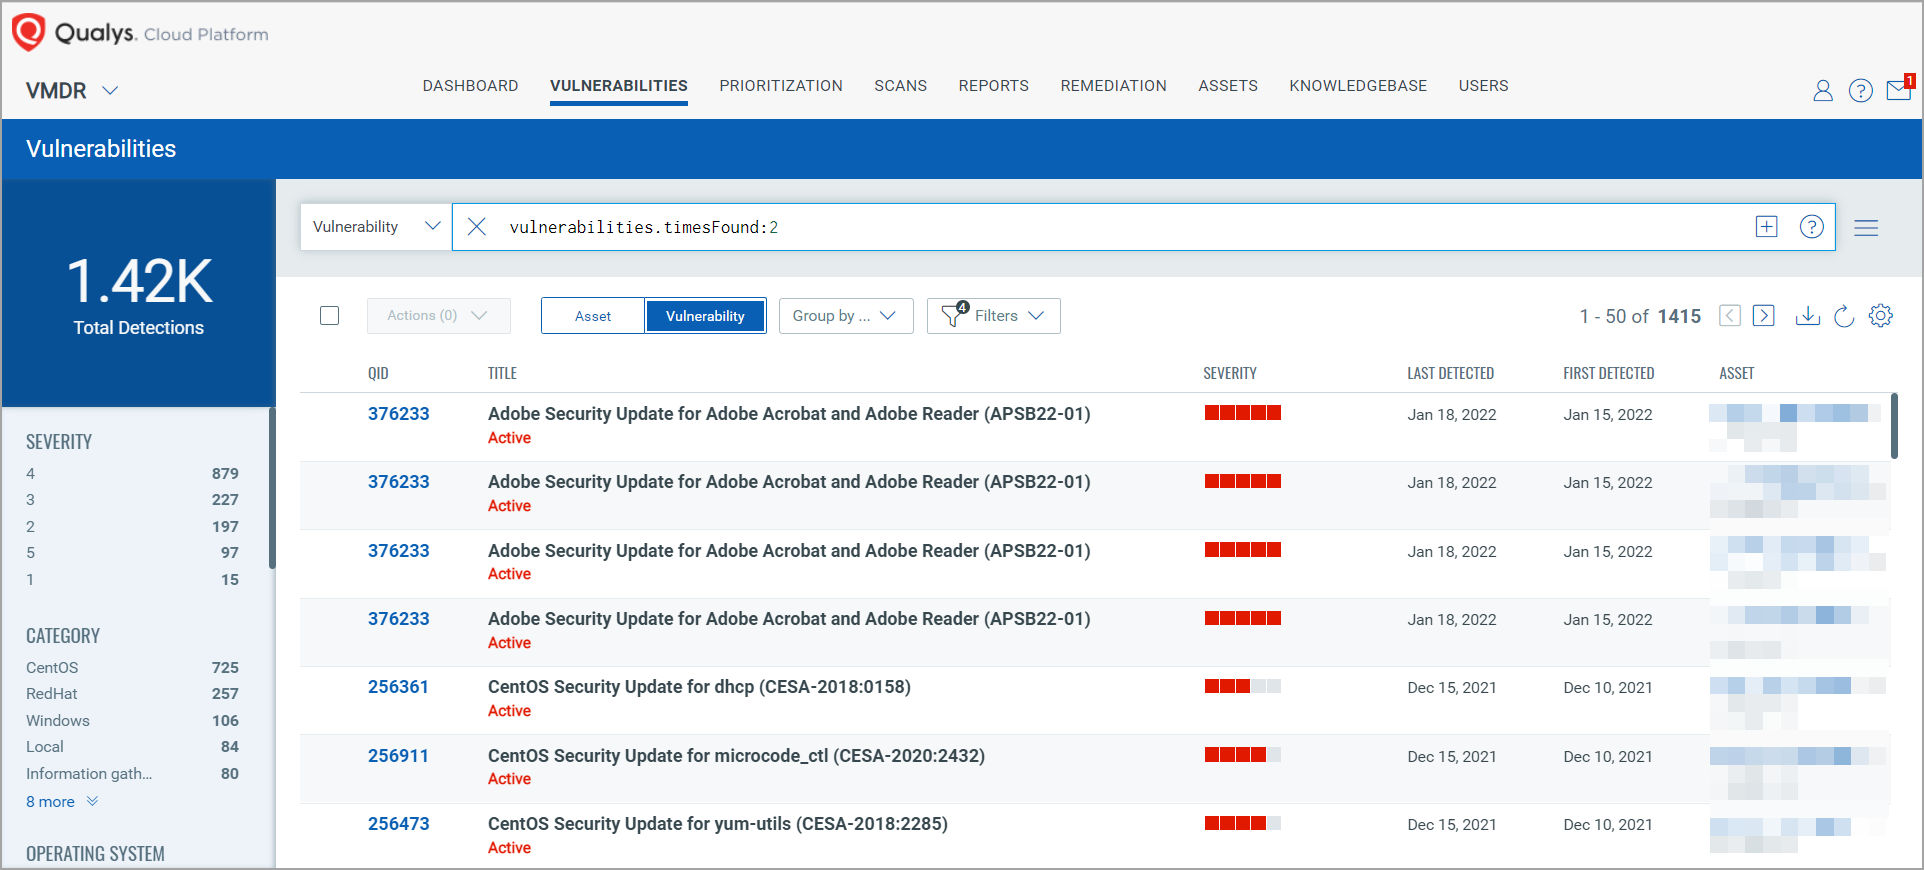Sort by the Last Detected column header

coord(1450,373)
